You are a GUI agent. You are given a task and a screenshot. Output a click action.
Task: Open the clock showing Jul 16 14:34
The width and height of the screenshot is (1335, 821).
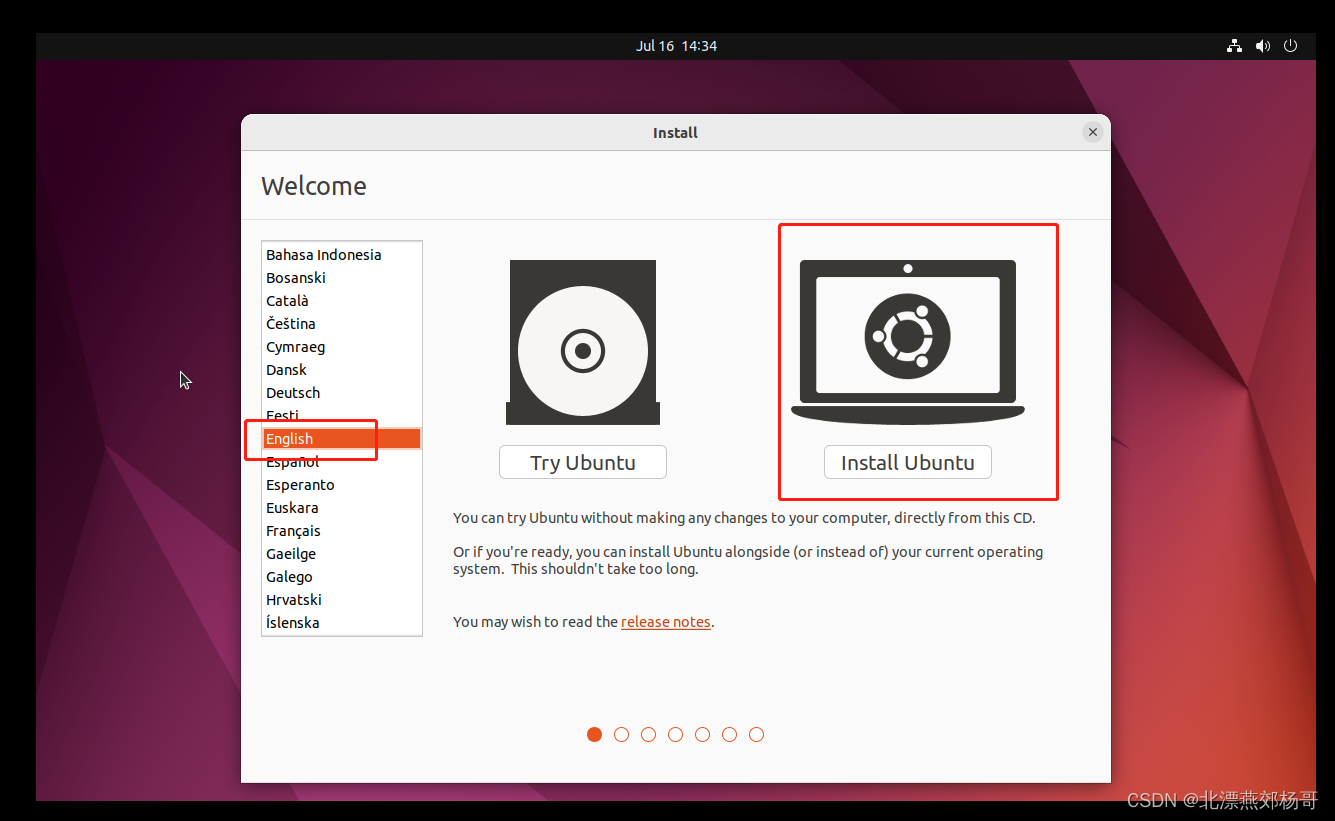click(x=676, y=46)
